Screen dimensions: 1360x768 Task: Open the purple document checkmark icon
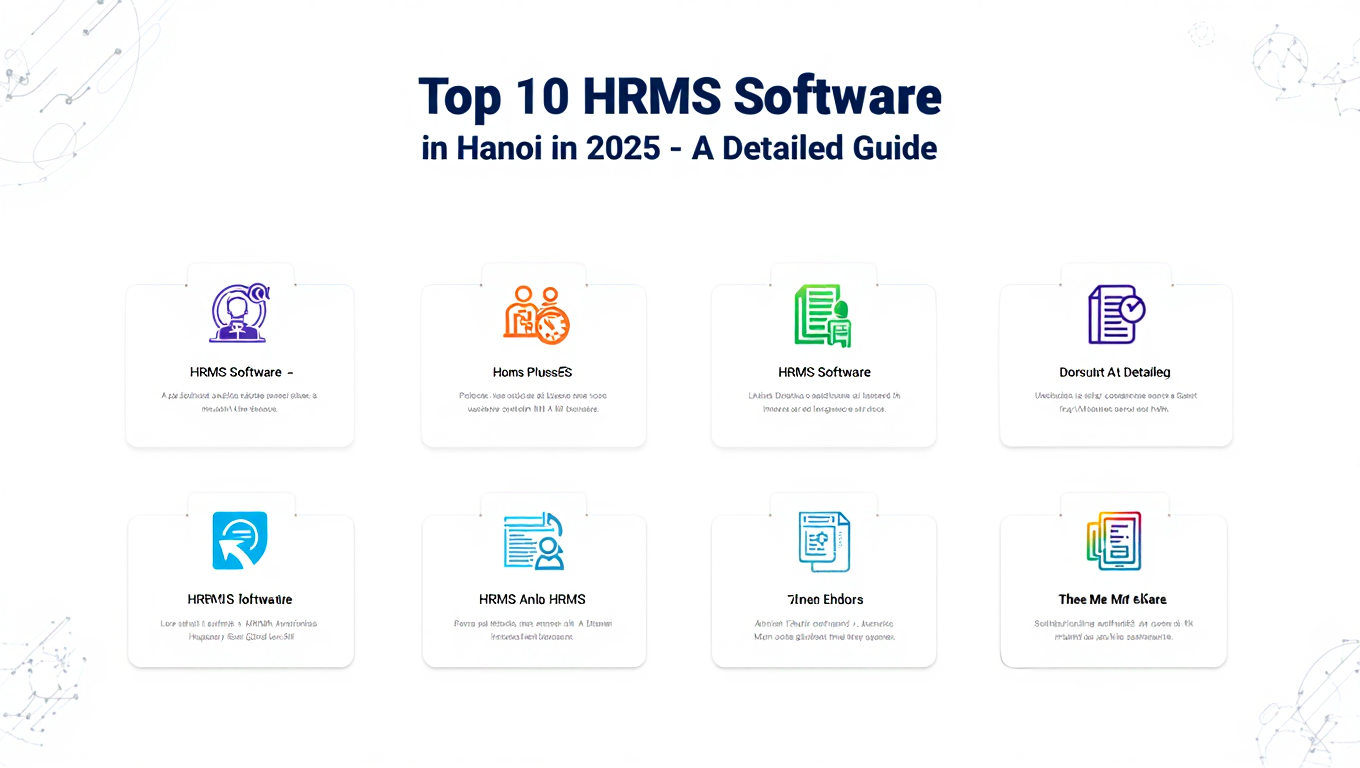click(x=1115, y=314)
